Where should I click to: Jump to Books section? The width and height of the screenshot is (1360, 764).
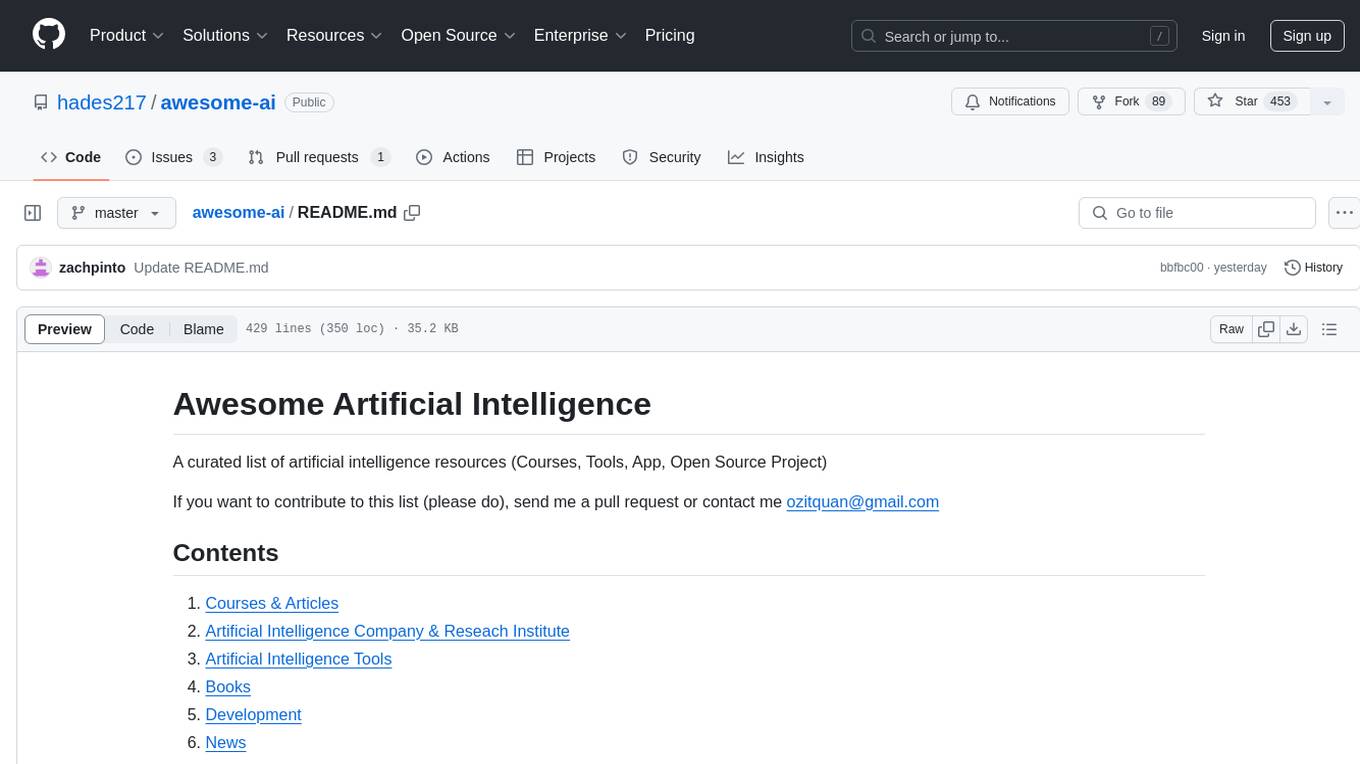[228, 687]
